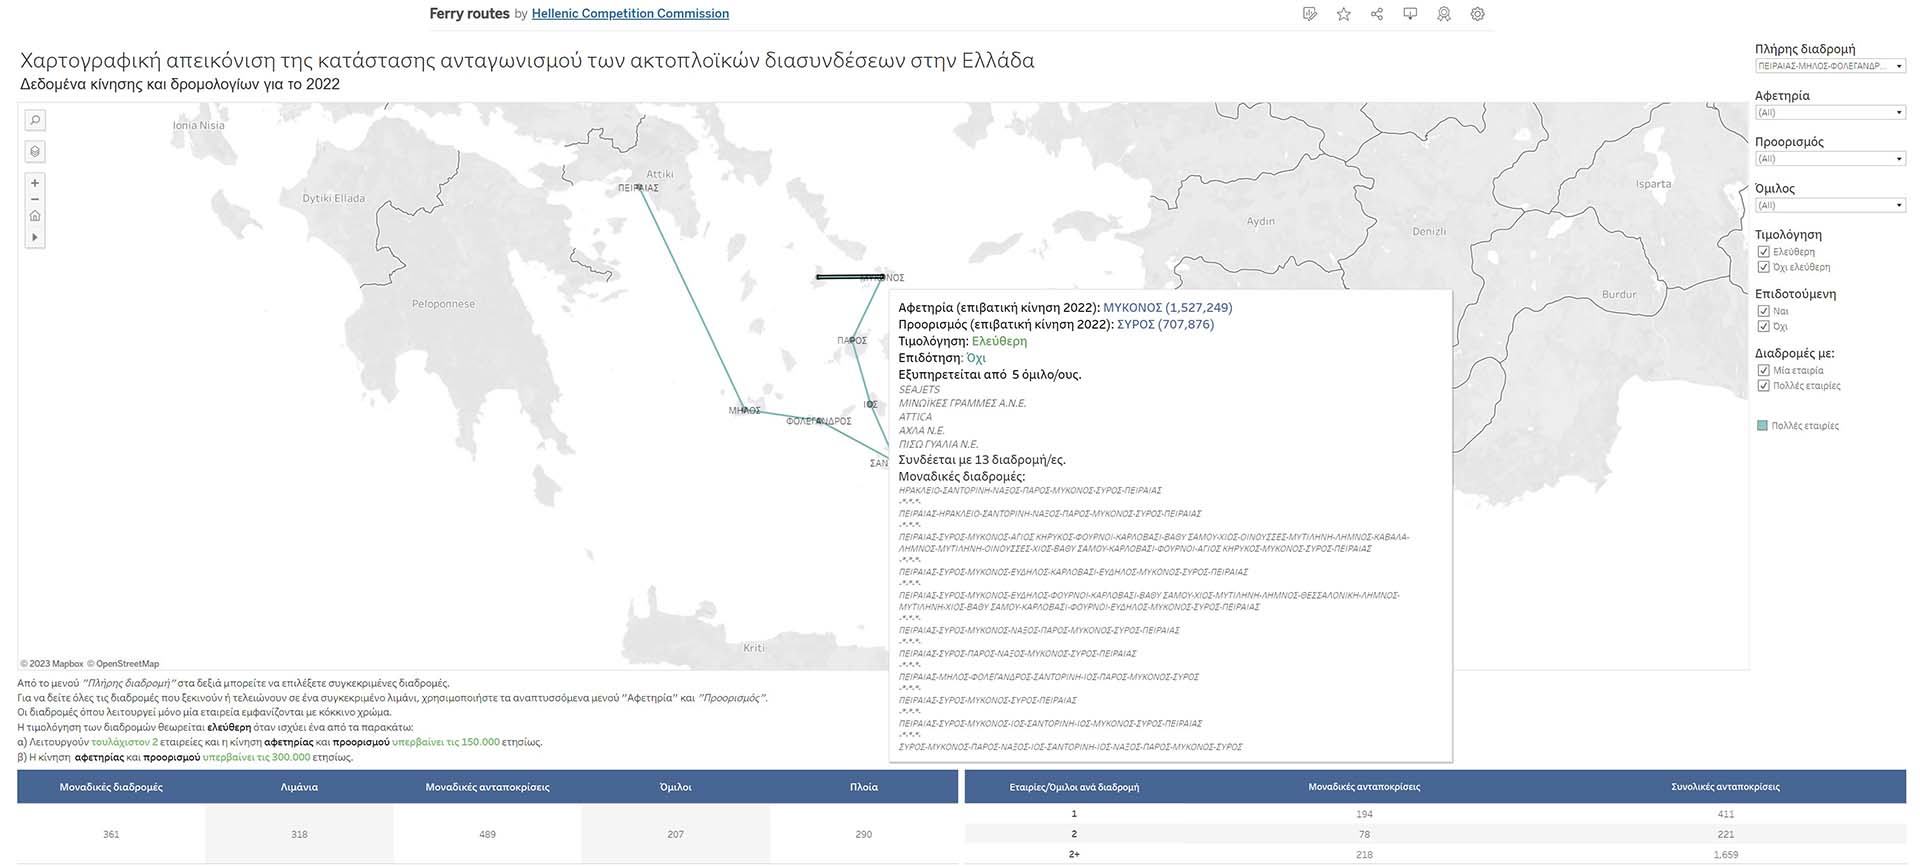
Task: Open the Πλήρης διαδρομή dropdown
Action: tap(1830, 66)
